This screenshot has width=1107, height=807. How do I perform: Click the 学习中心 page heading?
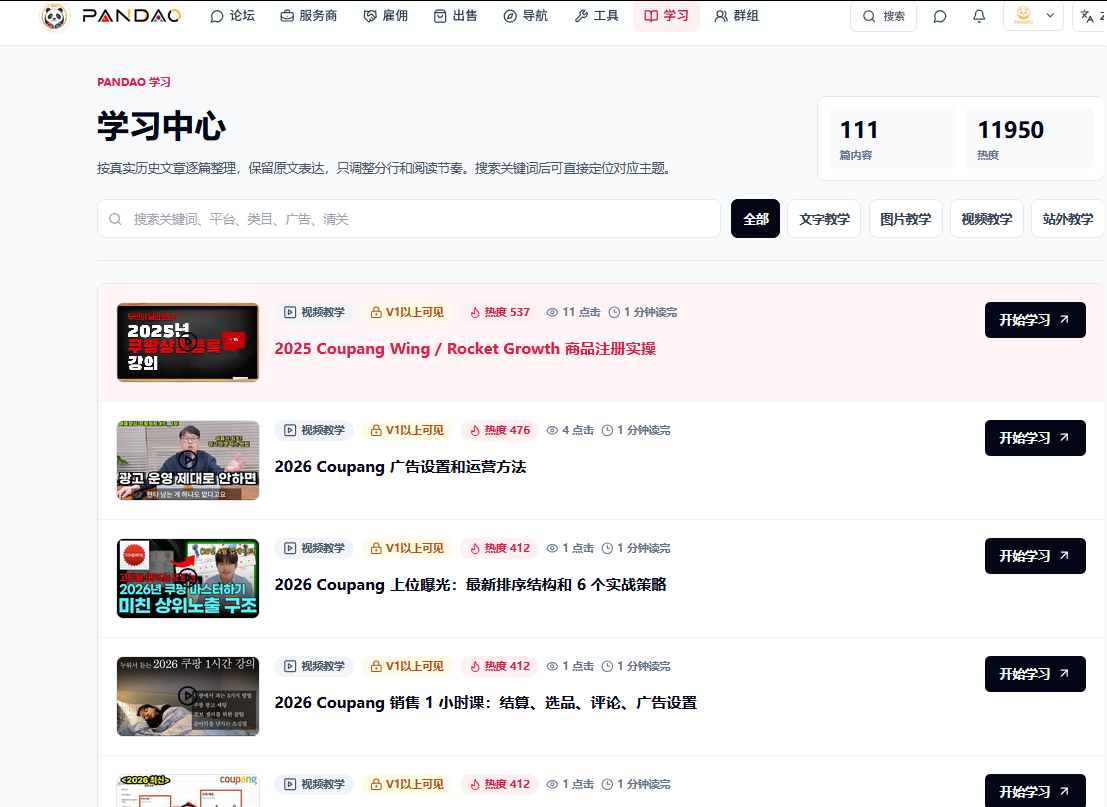(x=162, y=126)
